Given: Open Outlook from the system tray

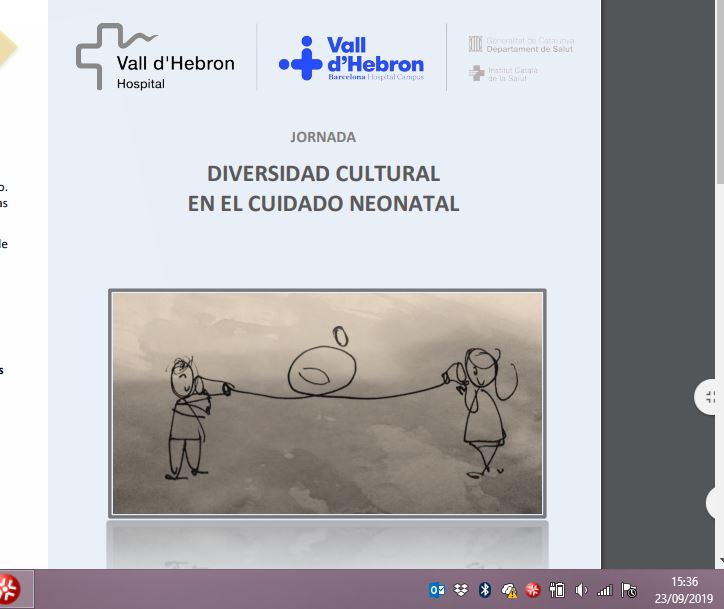Looking at the screenshot, I should point(437,590).
